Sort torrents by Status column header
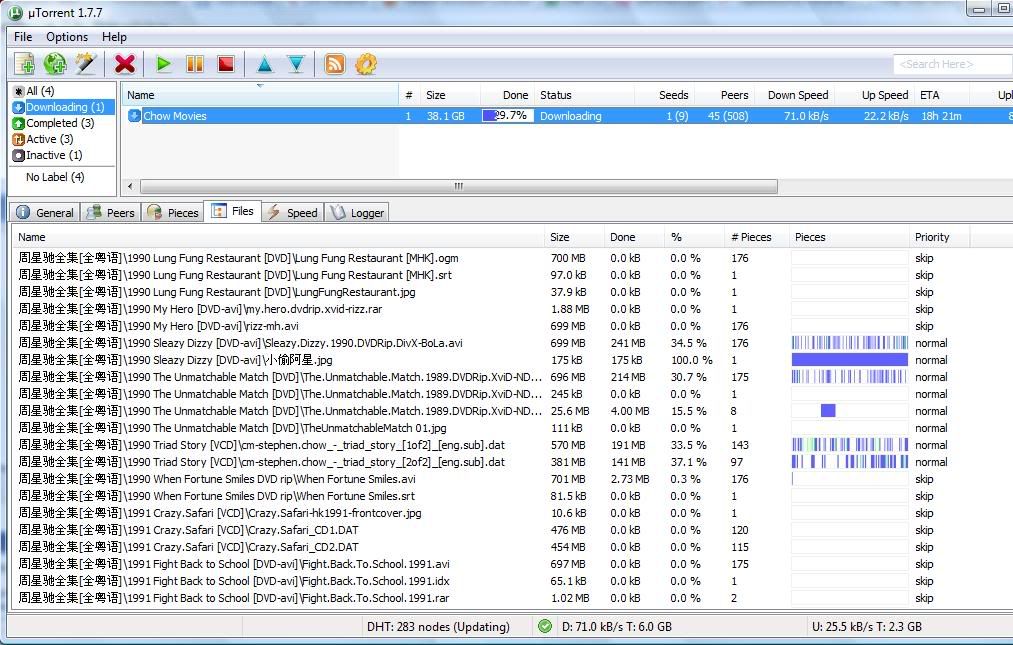 pyautogui.click(x=584, y=95)
